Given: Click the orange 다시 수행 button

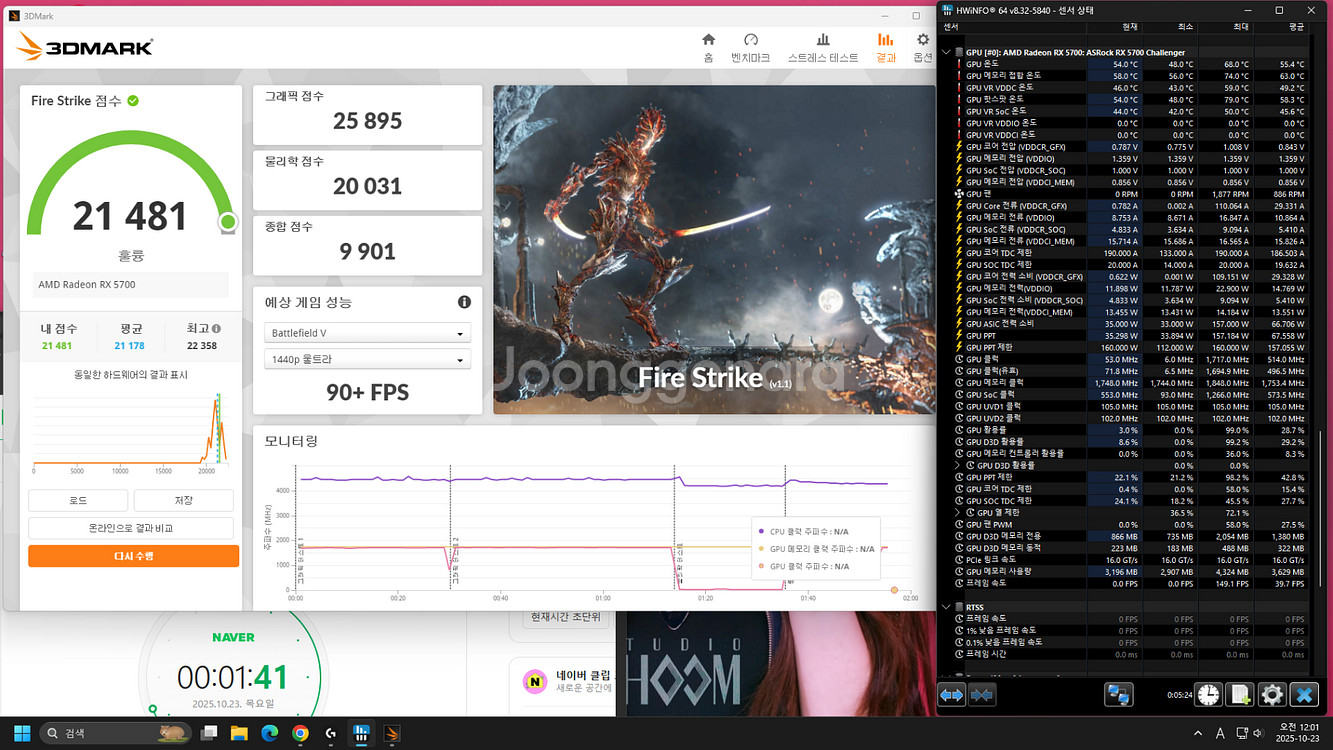Looking at the screenshot, I should pos(133,556).
